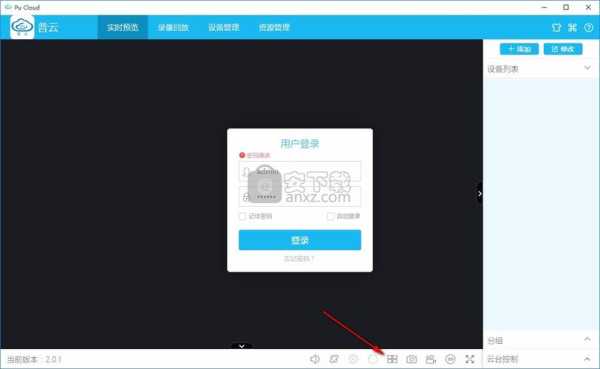Maximize the Pu Cloud window
The width and height of the screenshot is (600, 369).
tap(566, 7)
